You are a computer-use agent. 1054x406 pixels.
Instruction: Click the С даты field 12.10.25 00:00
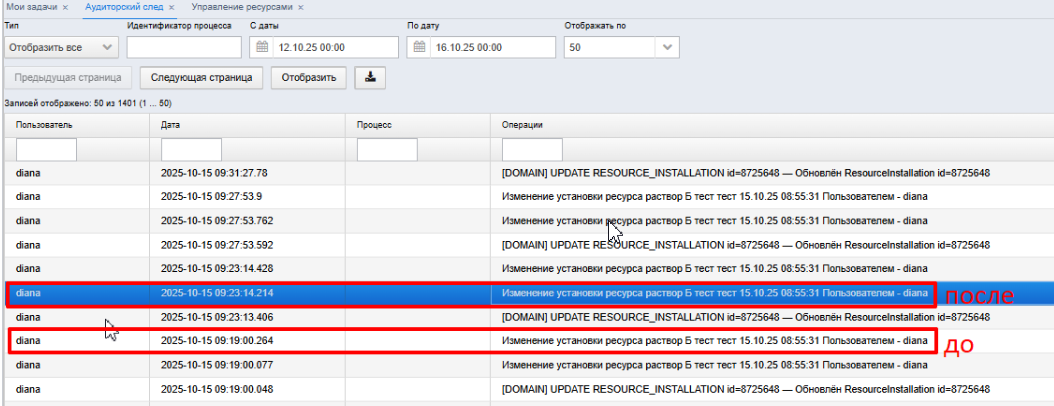click(335, 48)
